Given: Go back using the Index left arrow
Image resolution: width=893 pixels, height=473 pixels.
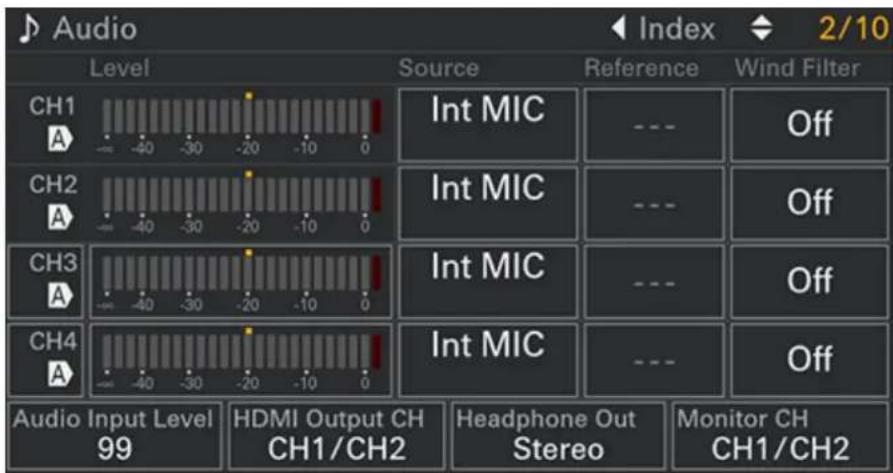Looking at the screenshot, I should (620, 28).
